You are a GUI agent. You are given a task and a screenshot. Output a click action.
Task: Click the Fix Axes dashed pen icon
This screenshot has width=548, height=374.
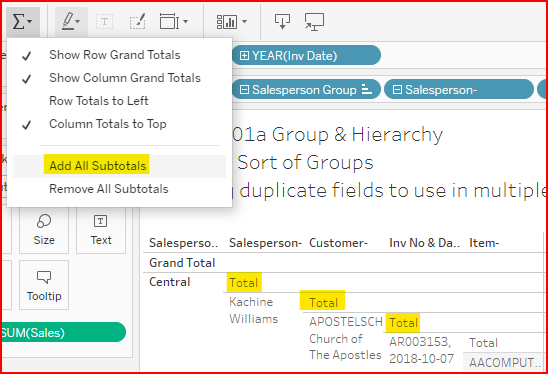pyautogui.click(x=138, y=22)
